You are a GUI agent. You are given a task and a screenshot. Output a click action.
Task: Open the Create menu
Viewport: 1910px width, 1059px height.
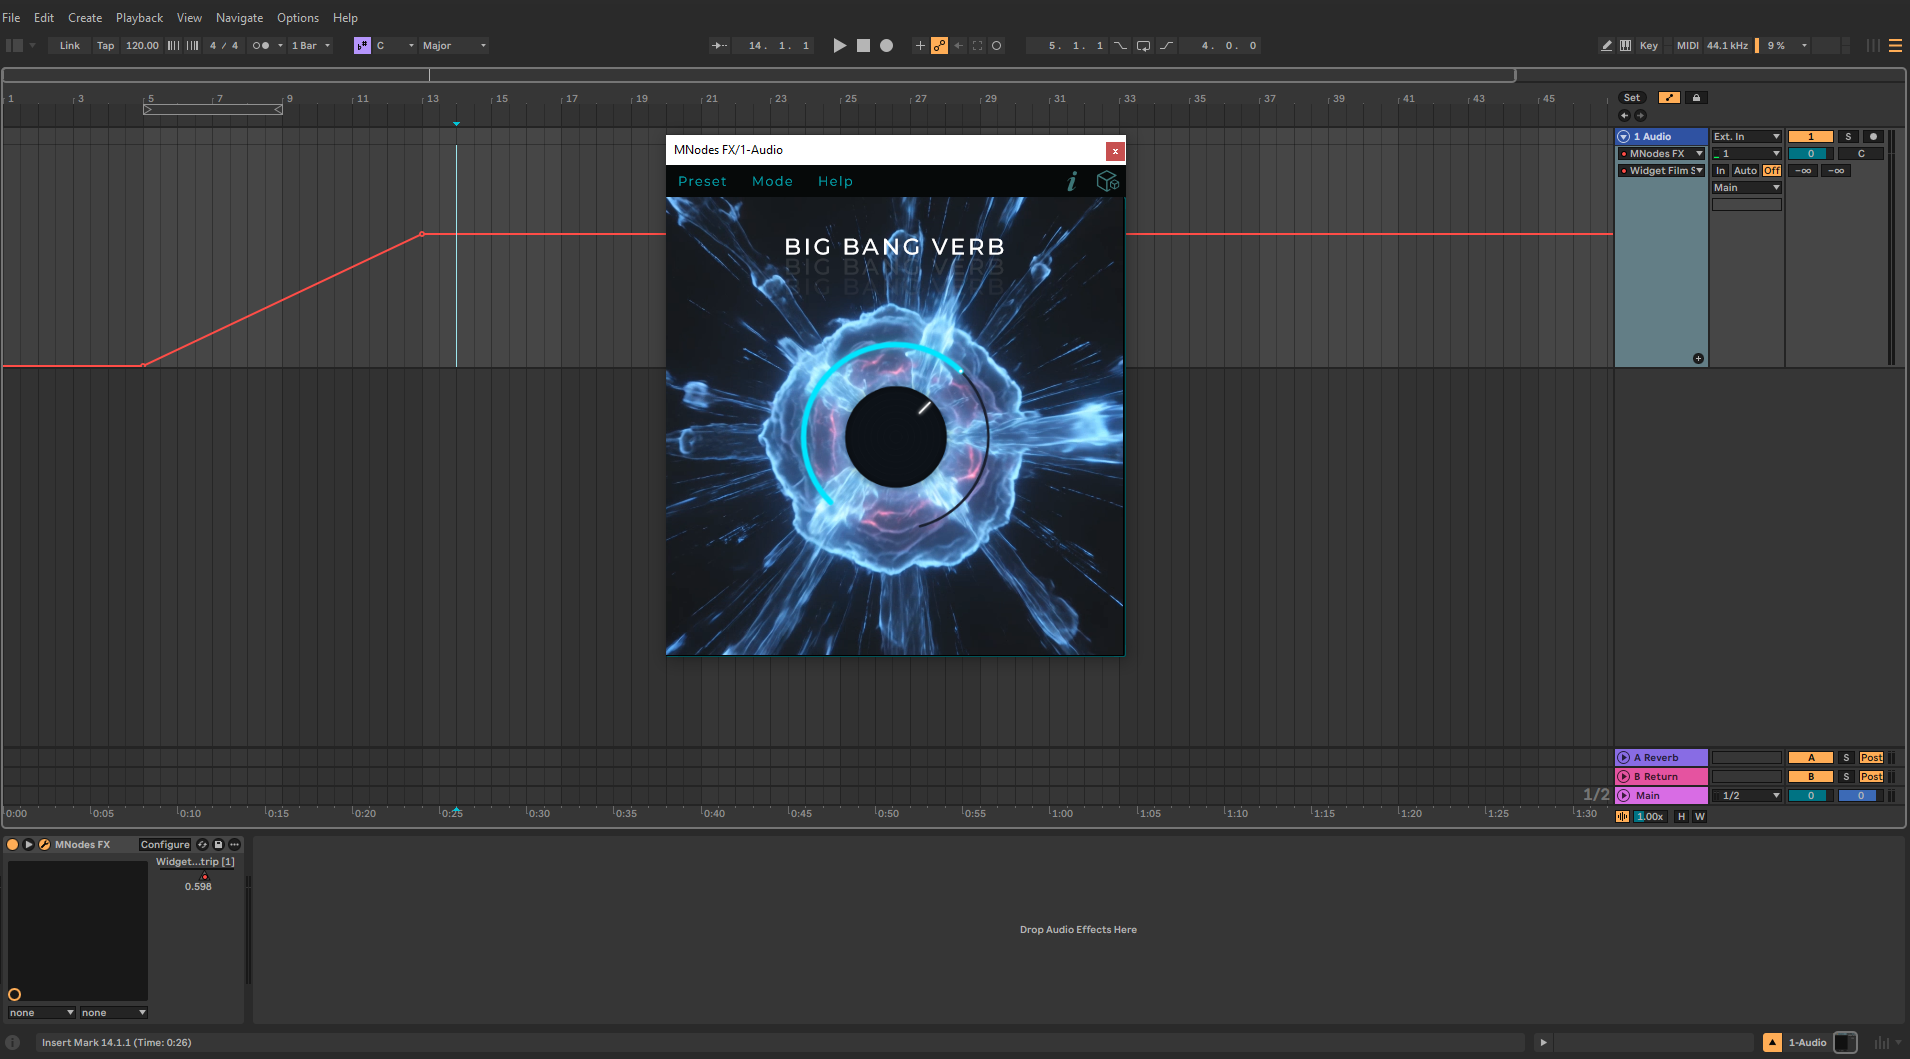coord(85,18)
